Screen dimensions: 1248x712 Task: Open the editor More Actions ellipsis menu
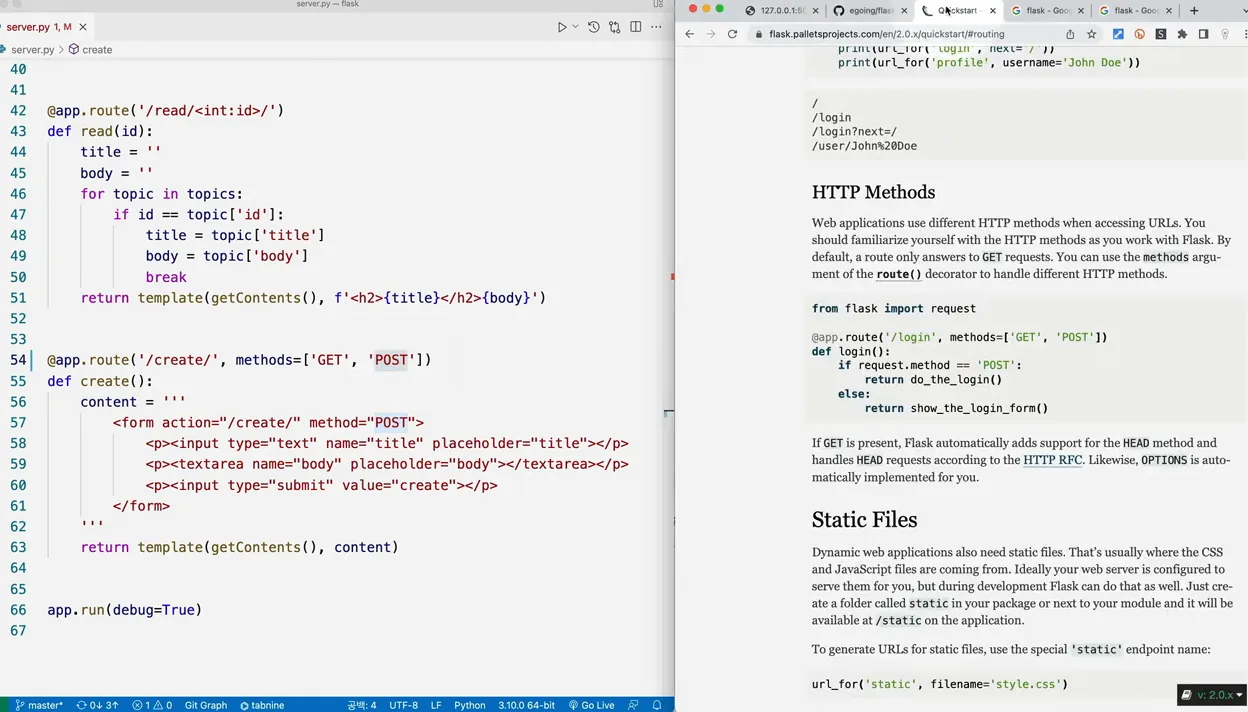click(x=656, y=27)
